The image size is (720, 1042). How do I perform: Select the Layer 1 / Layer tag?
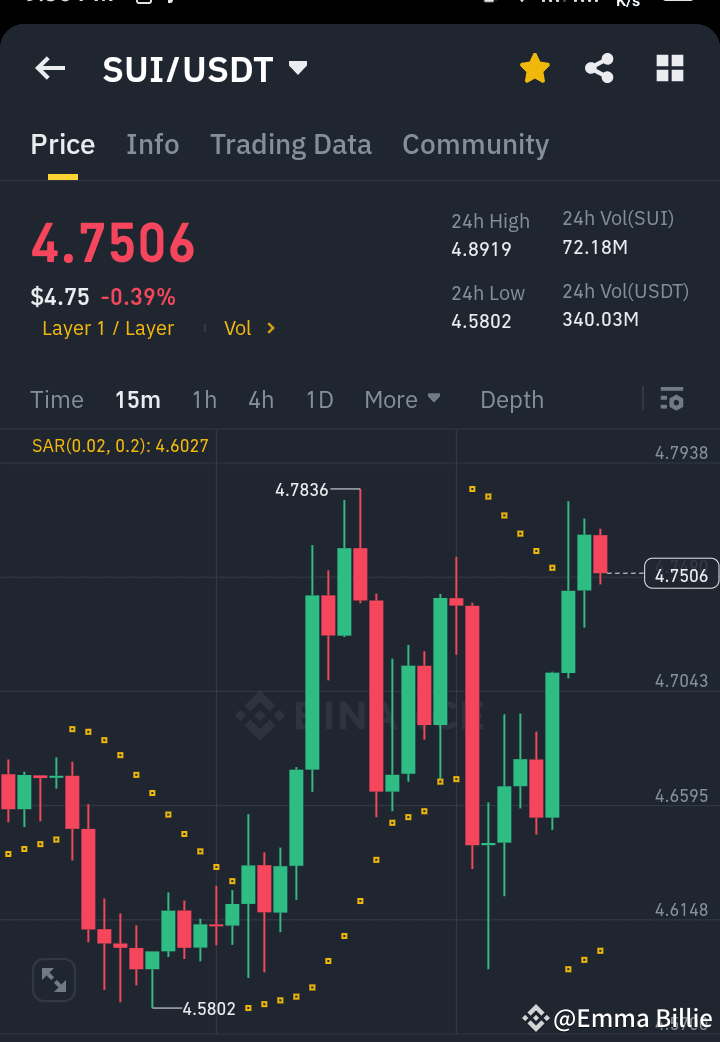107,328
